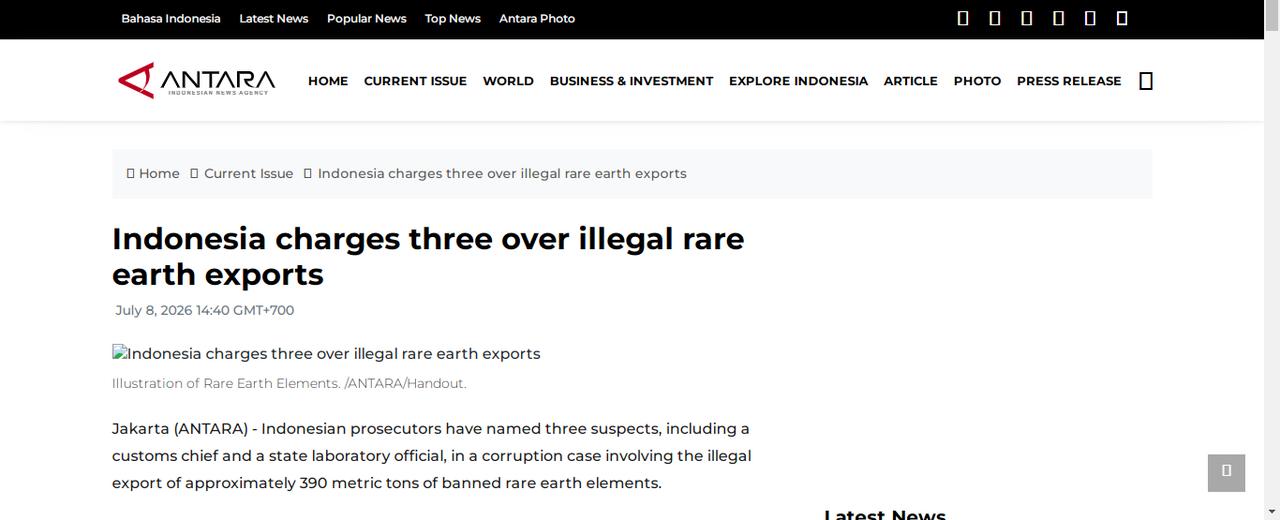
Task: Open the ARTICLE navigation item
Action: [x=911, y=81]
